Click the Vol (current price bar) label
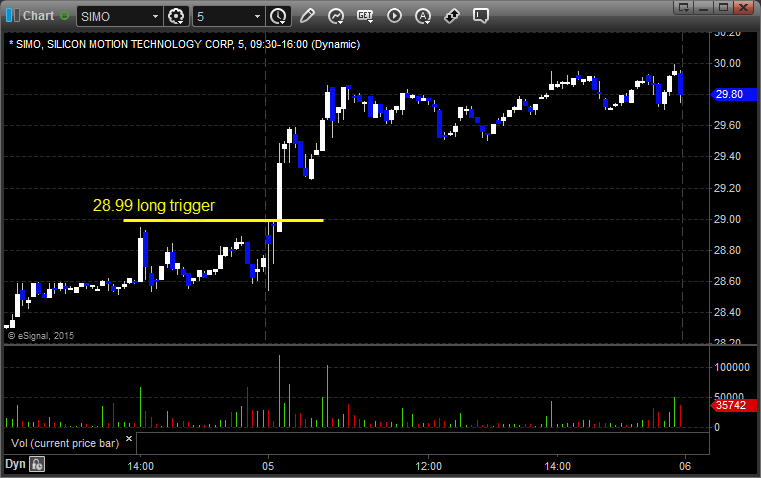The image size is (761, 478). (65, 443)
